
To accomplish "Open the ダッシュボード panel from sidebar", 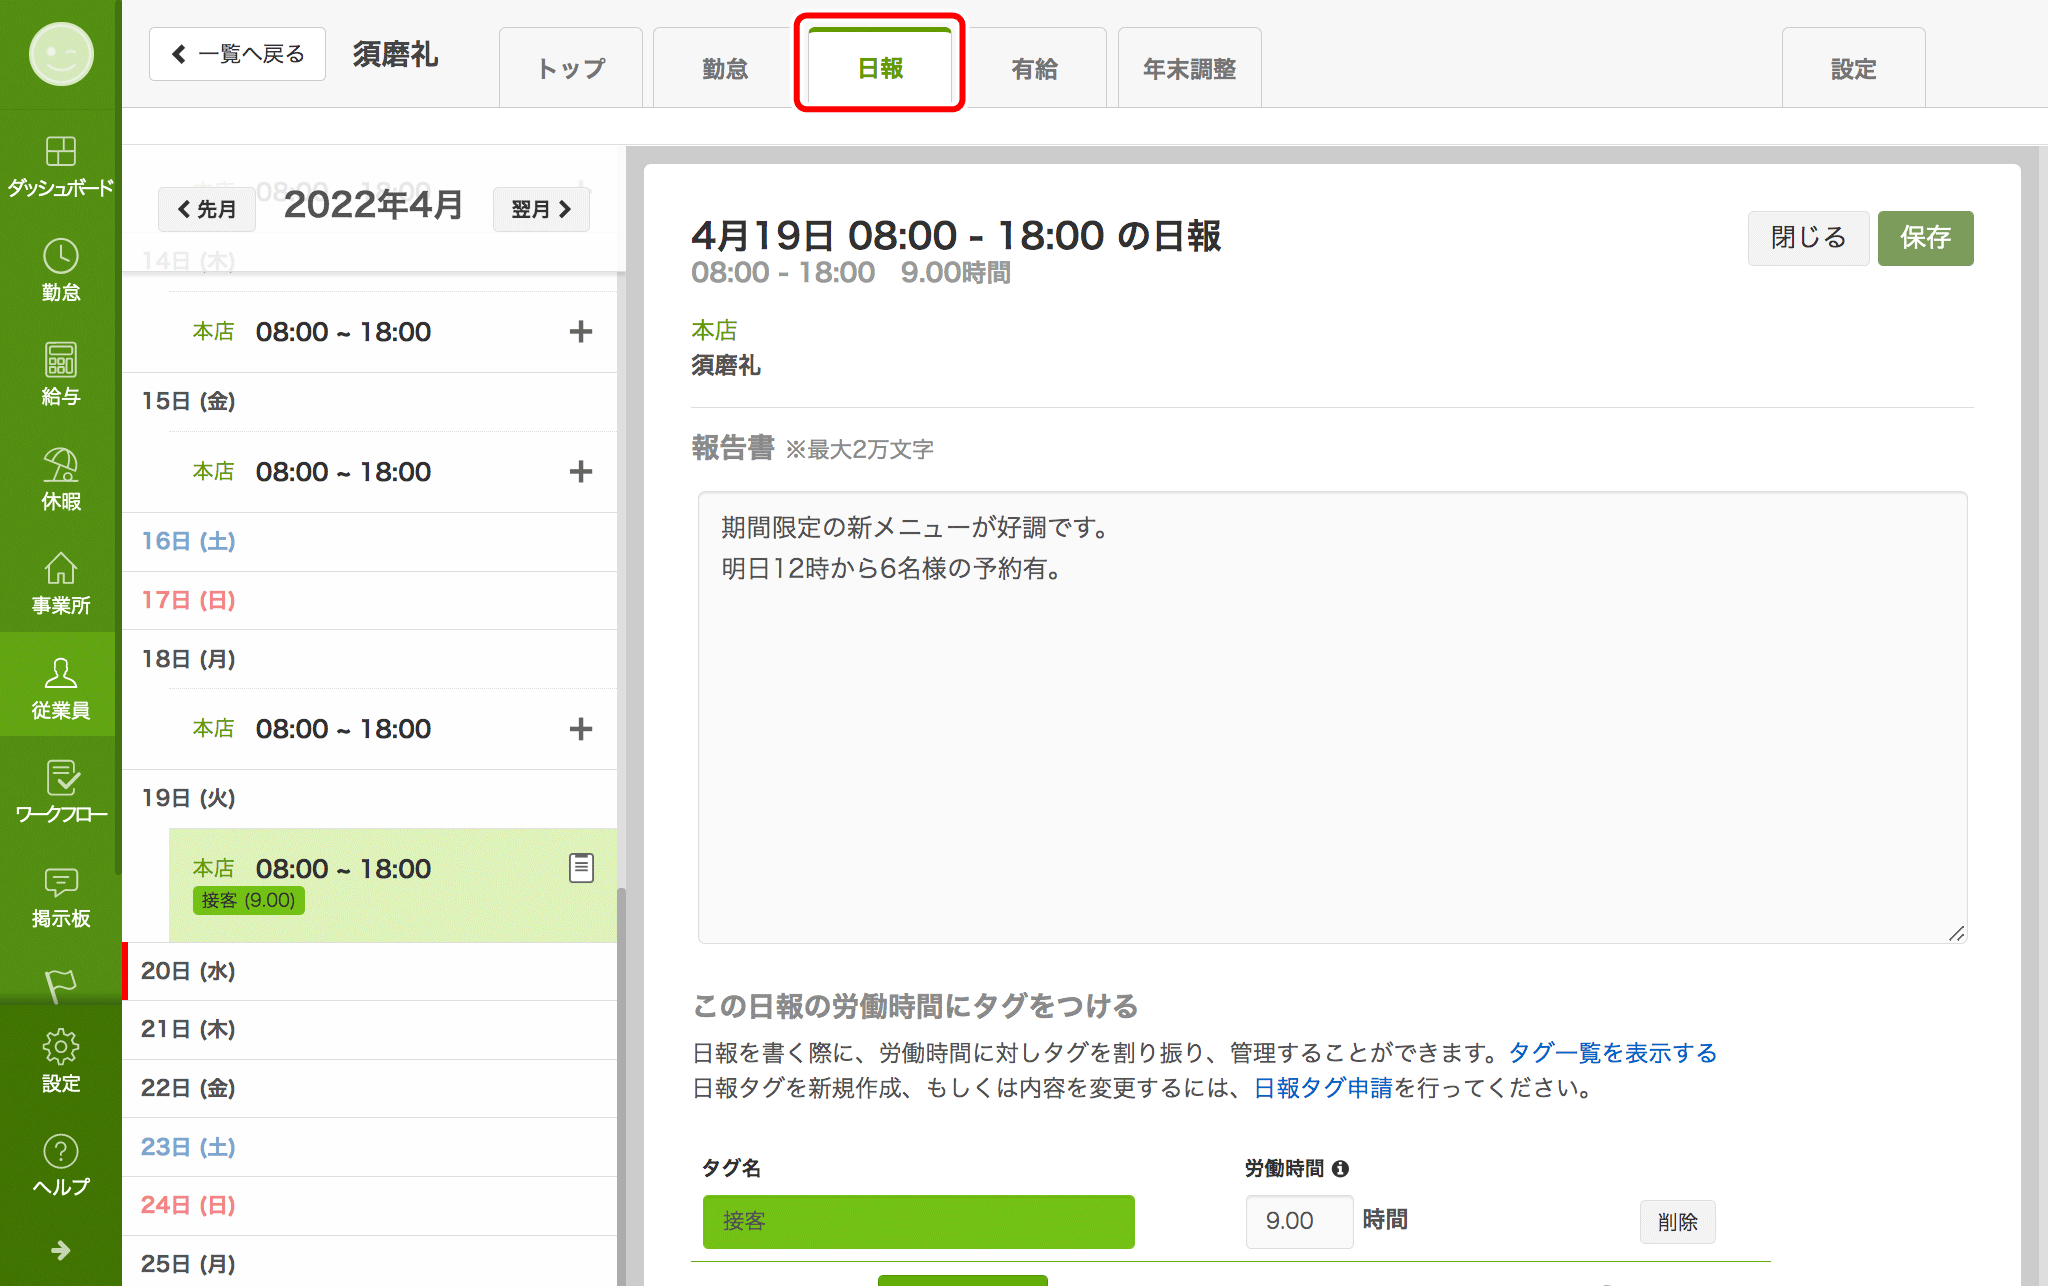I will pyautogui.click(x=60, y=160).
